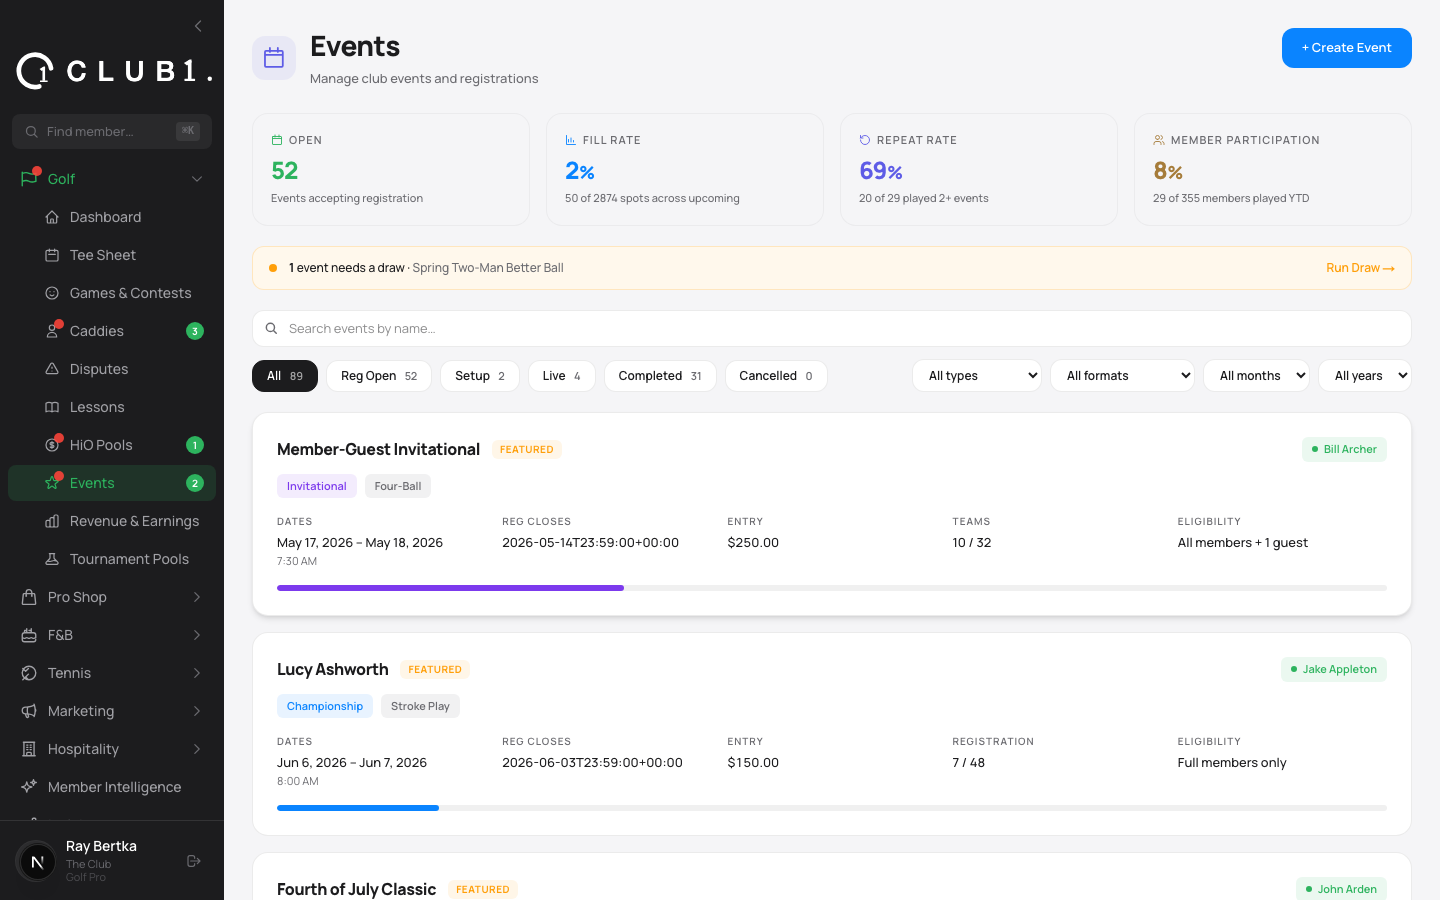Expand the Tennis submenu chevron
This screenshot has width=1440, height=900.
(x=197, y=673)
